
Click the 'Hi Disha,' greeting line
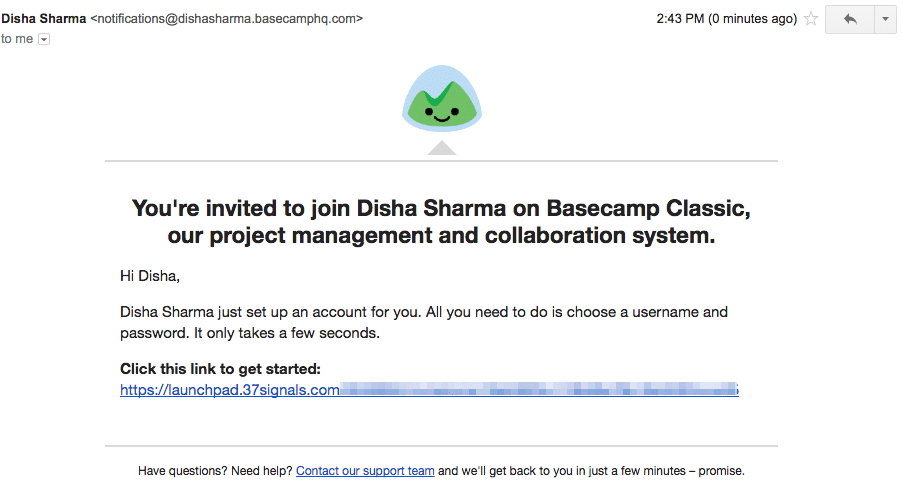click(150, 277)
